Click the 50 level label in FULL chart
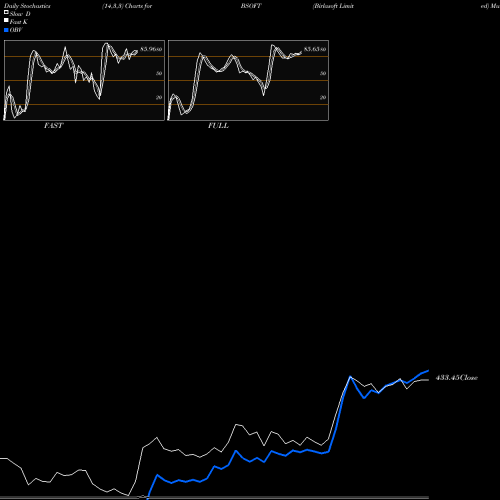The height and width of the screenshot is (500, 500). [x=323, y=73]
